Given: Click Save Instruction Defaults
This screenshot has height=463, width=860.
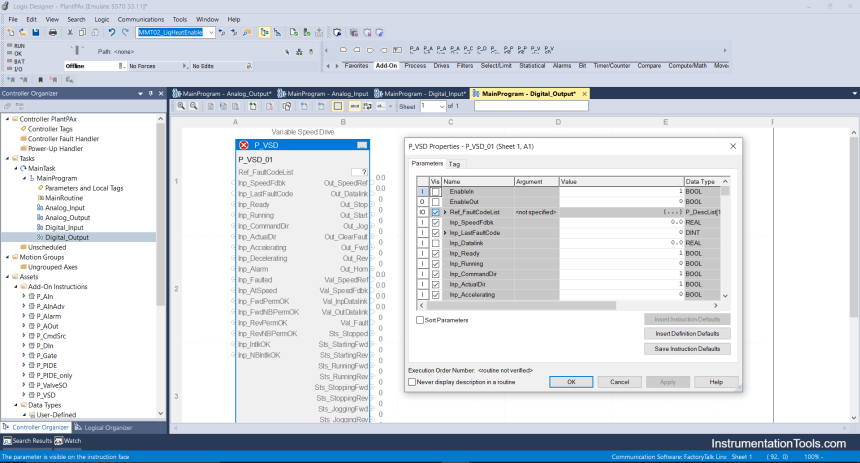Looking at the screenshot, I should pyautogui.click(x=687, y=349).
